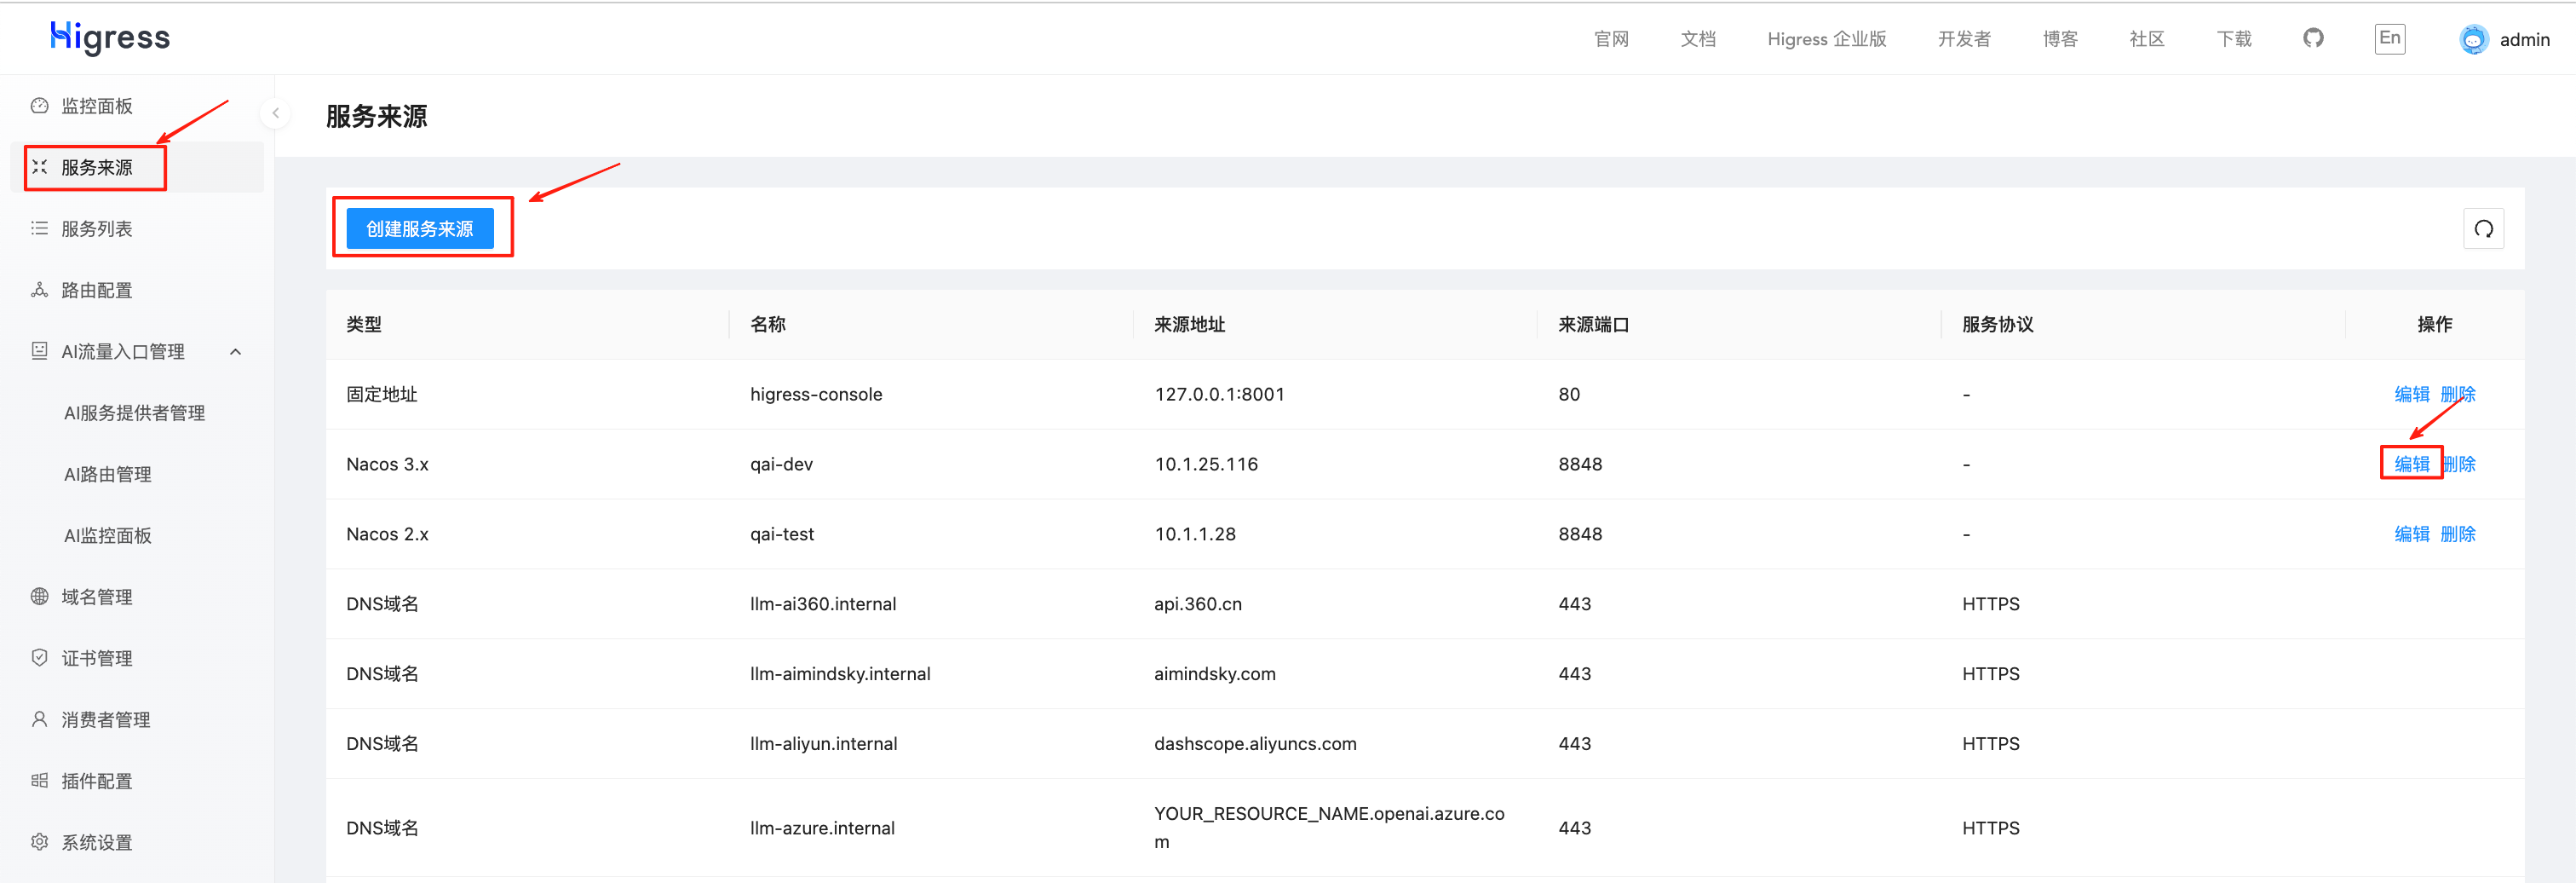Viewport: 2576px width, 883px height.
Task: Click the admin username
Action: [2524, 40]
